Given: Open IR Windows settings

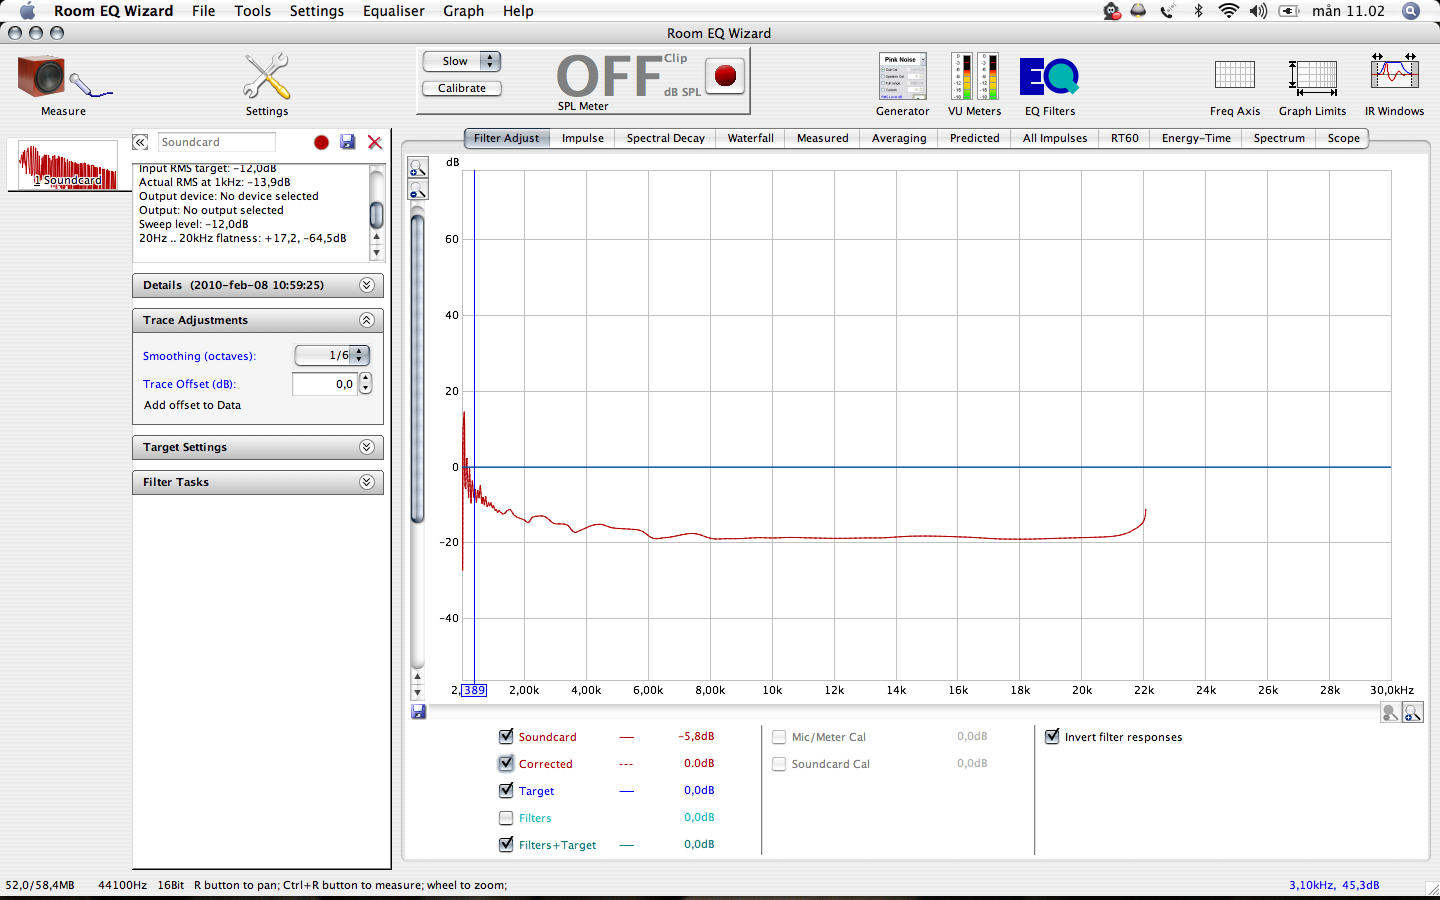Looking at the screenshot, I should pyautogui.click(x=1394, y=85).
